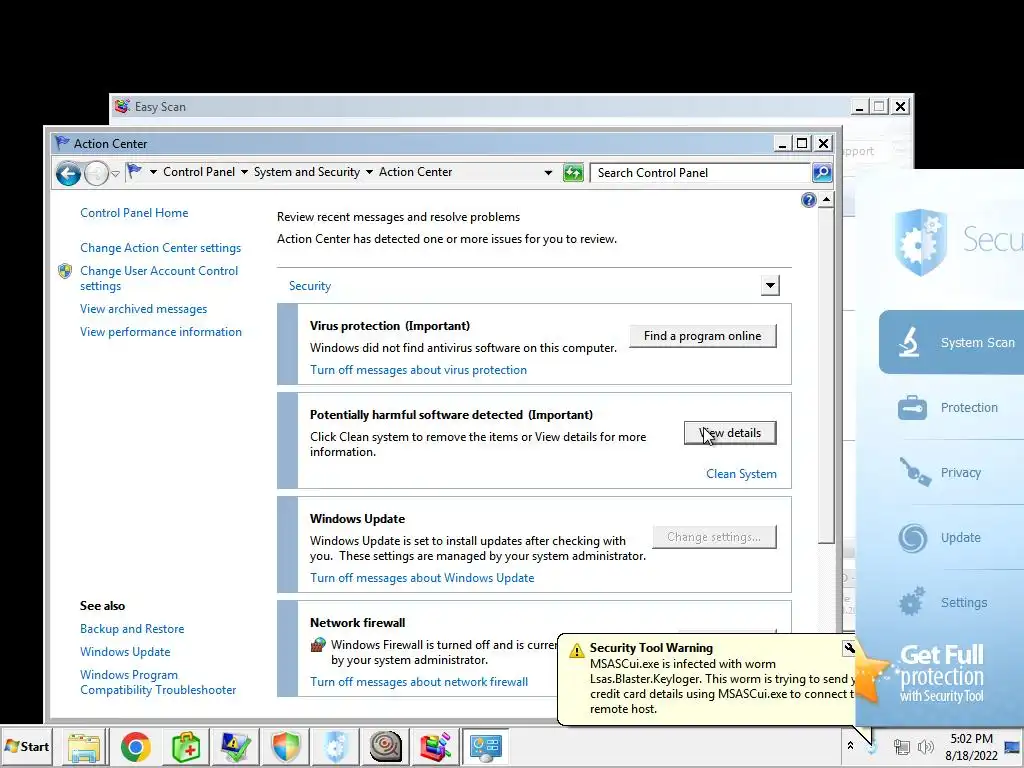Click the Back arrow in Action Center
This screenshot has height=768, width=1024.
[68, 173]
